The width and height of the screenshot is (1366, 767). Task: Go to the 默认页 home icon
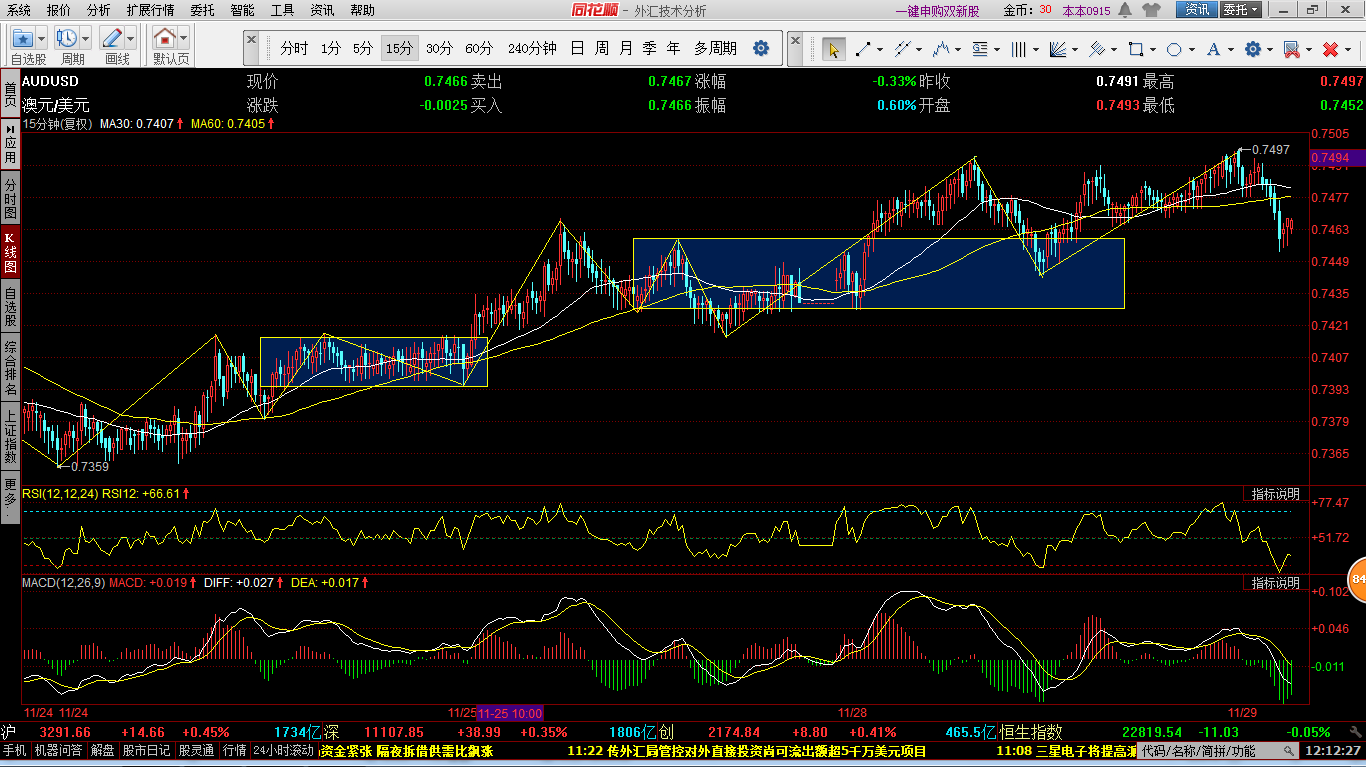tap(165, 38)
